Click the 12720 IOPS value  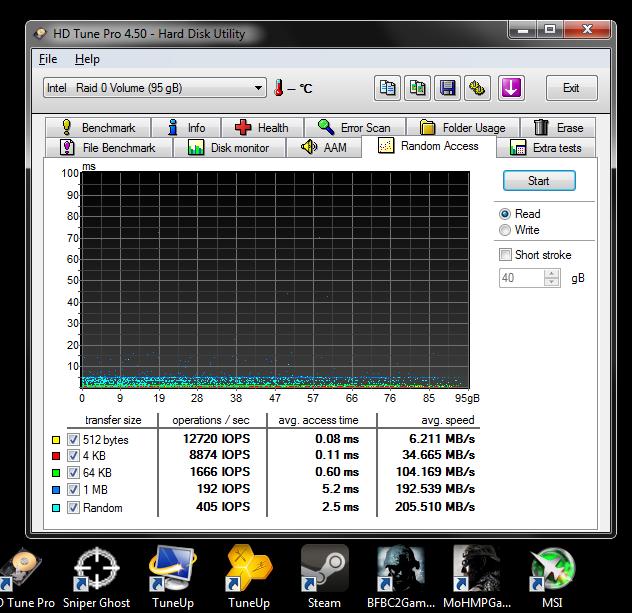[x=216, y=438]
